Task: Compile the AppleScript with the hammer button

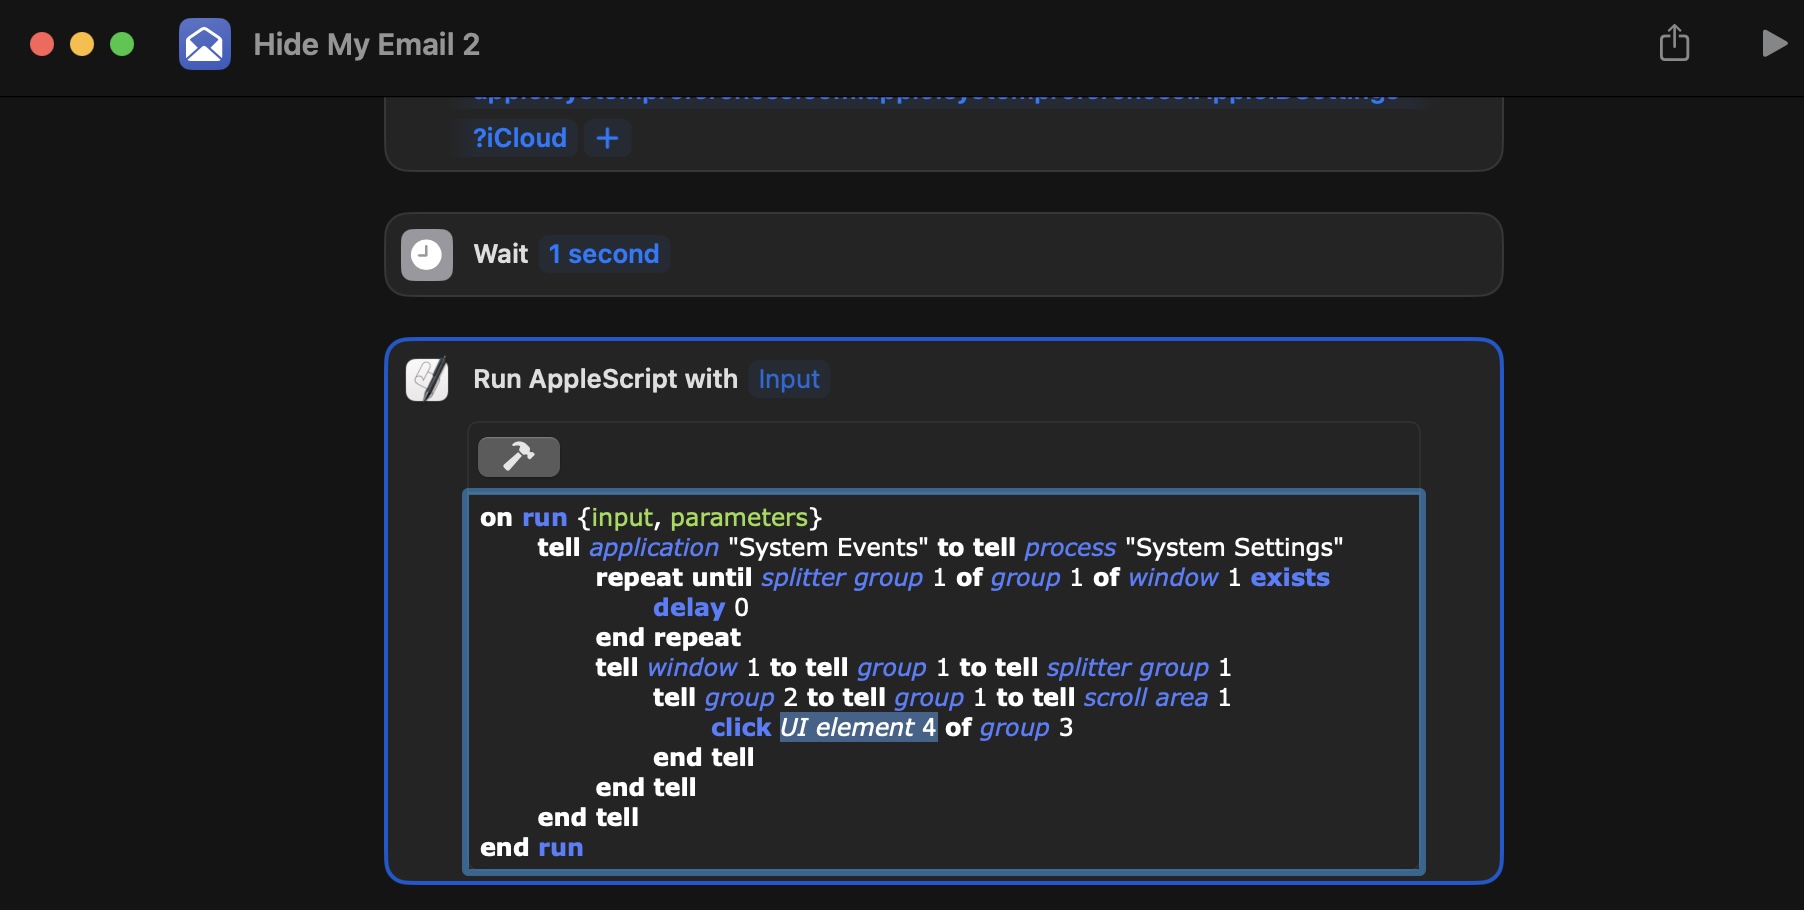Action: coord(519,456)
